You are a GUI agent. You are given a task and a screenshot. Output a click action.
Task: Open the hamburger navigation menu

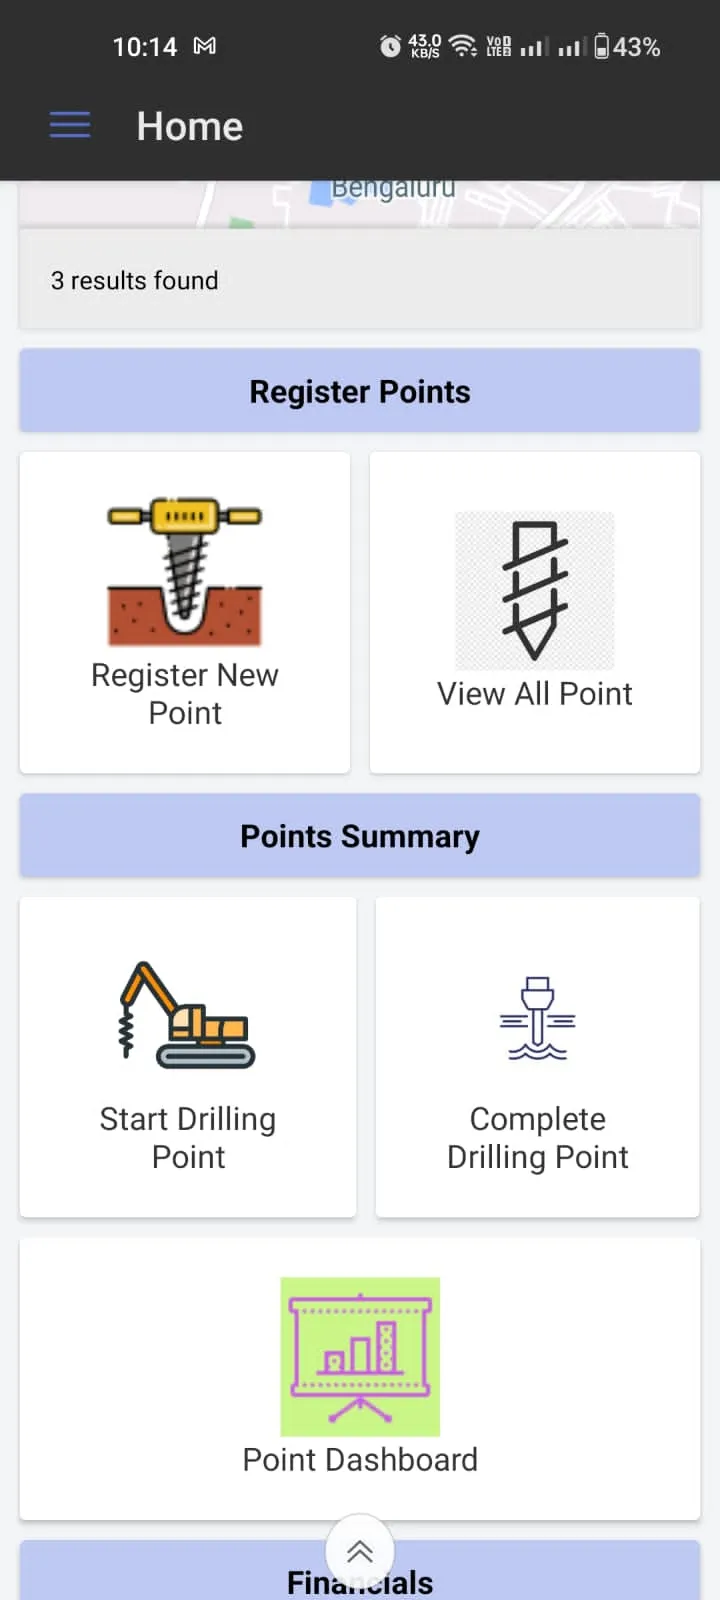coord(70,125)
